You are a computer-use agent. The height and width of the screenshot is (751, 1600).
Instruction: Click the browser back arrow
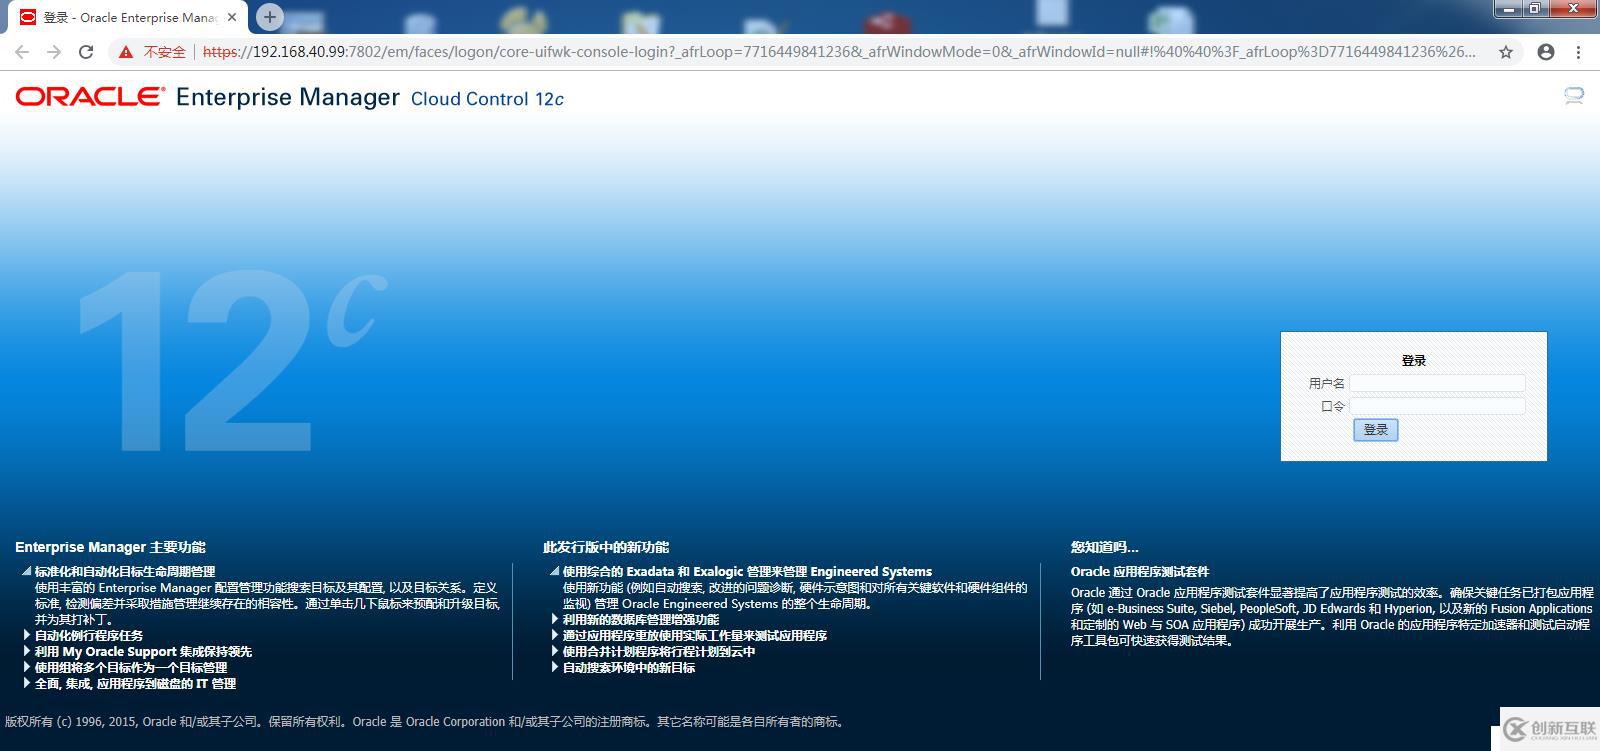[x=22, y=52]
